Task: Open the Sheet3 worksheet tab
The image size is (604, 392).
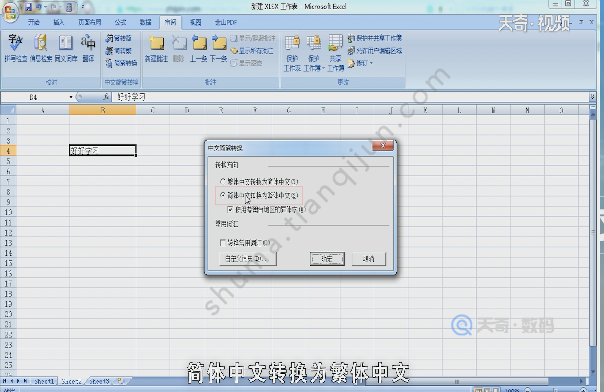Action: 99,381
